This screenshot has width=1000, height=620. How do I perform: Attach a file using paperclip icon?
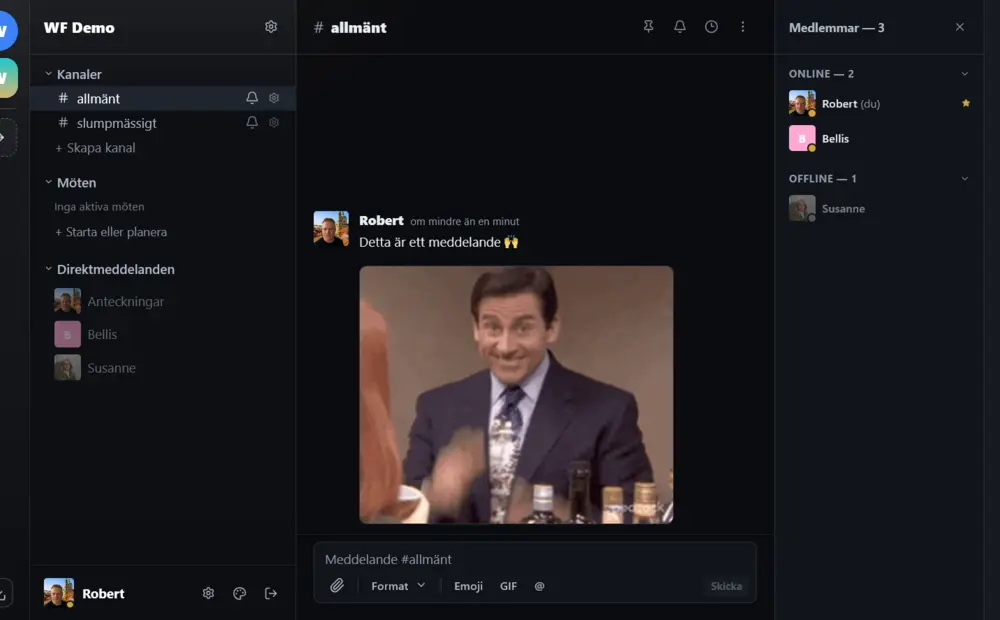pos(337,586)
